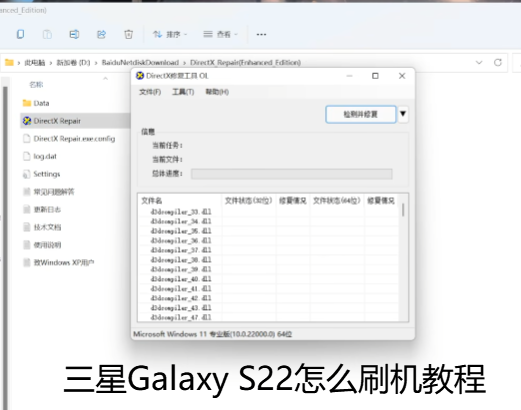The height and width of the screenshot is (410, 521).
Task: Maximize the DirectX repair tool window
Action: click(x=375, y=76)
